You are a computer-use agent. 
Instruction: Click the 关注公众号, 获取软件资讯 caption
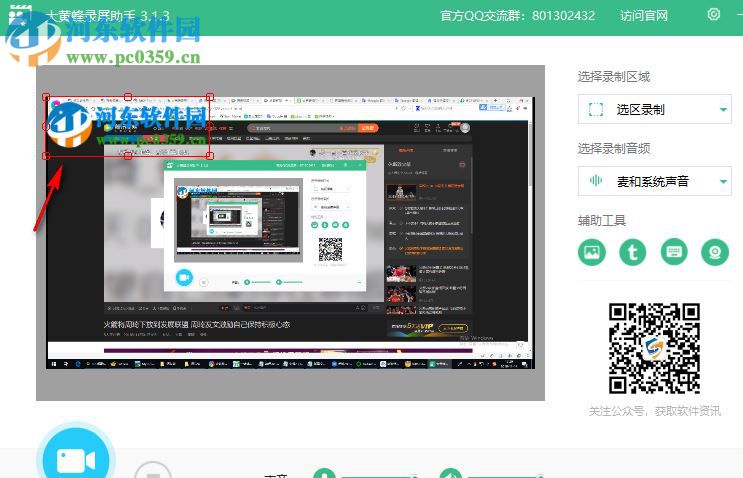tap(654, 411)
